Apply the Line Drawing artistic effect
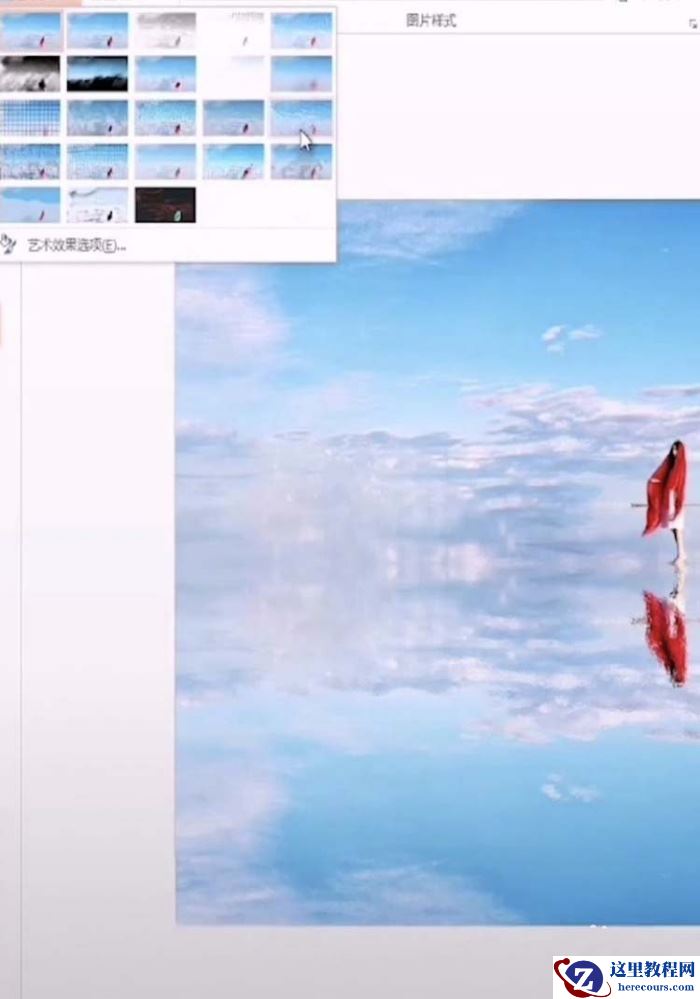The height and width of the screenshot is (999, 700). (301, 31)
